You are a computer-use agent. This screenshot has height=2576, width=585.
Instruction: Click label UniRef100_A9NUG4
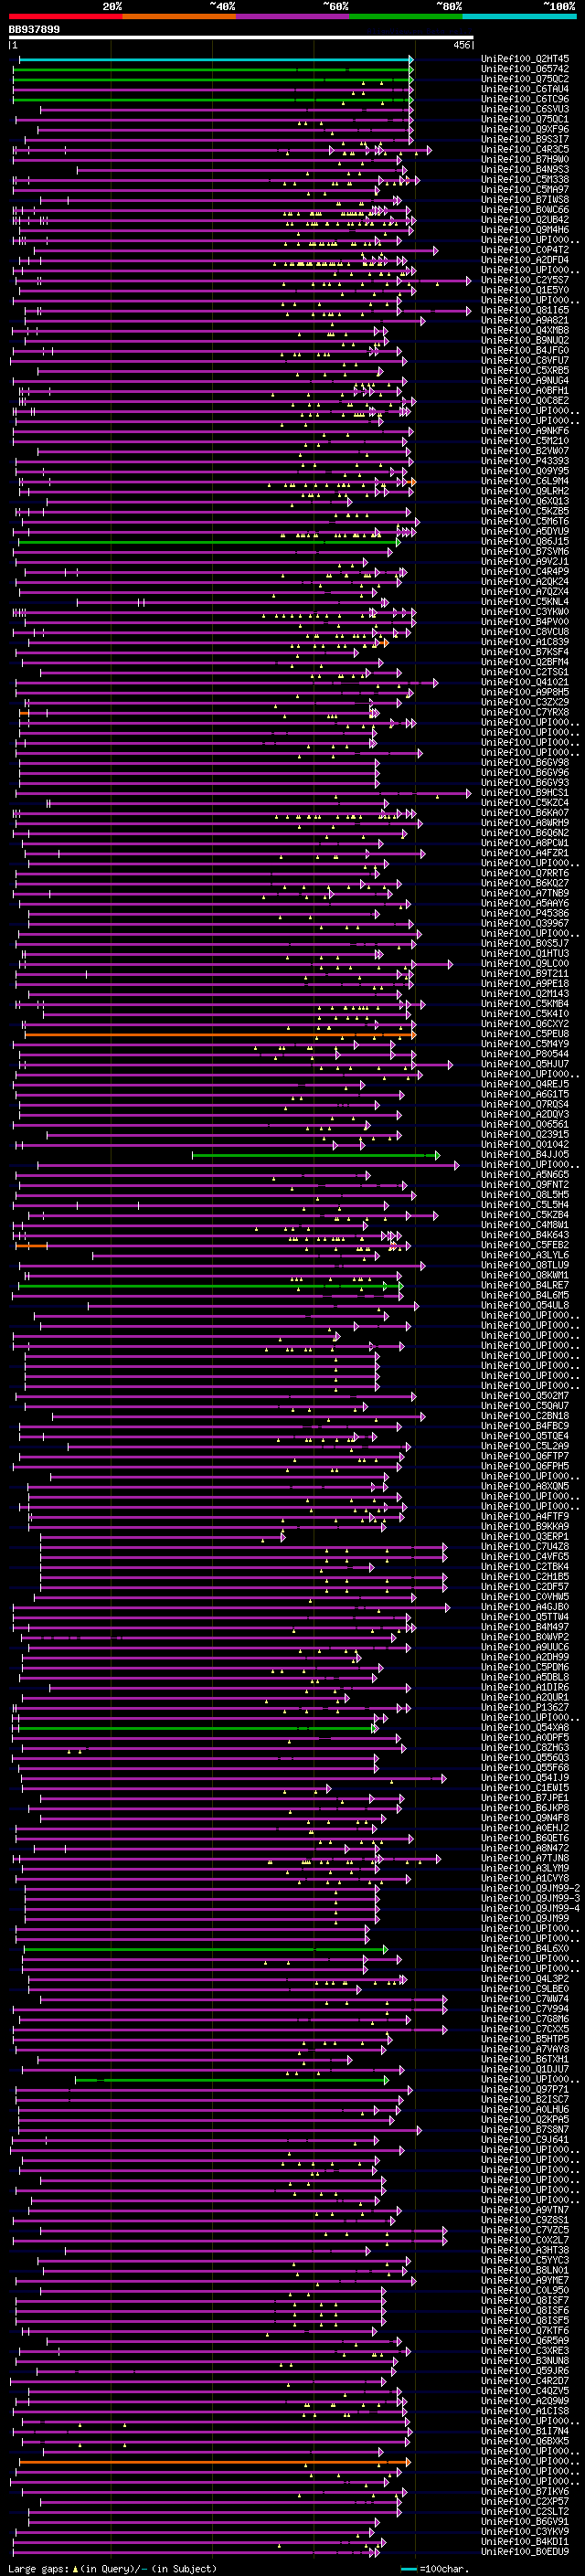525,381
